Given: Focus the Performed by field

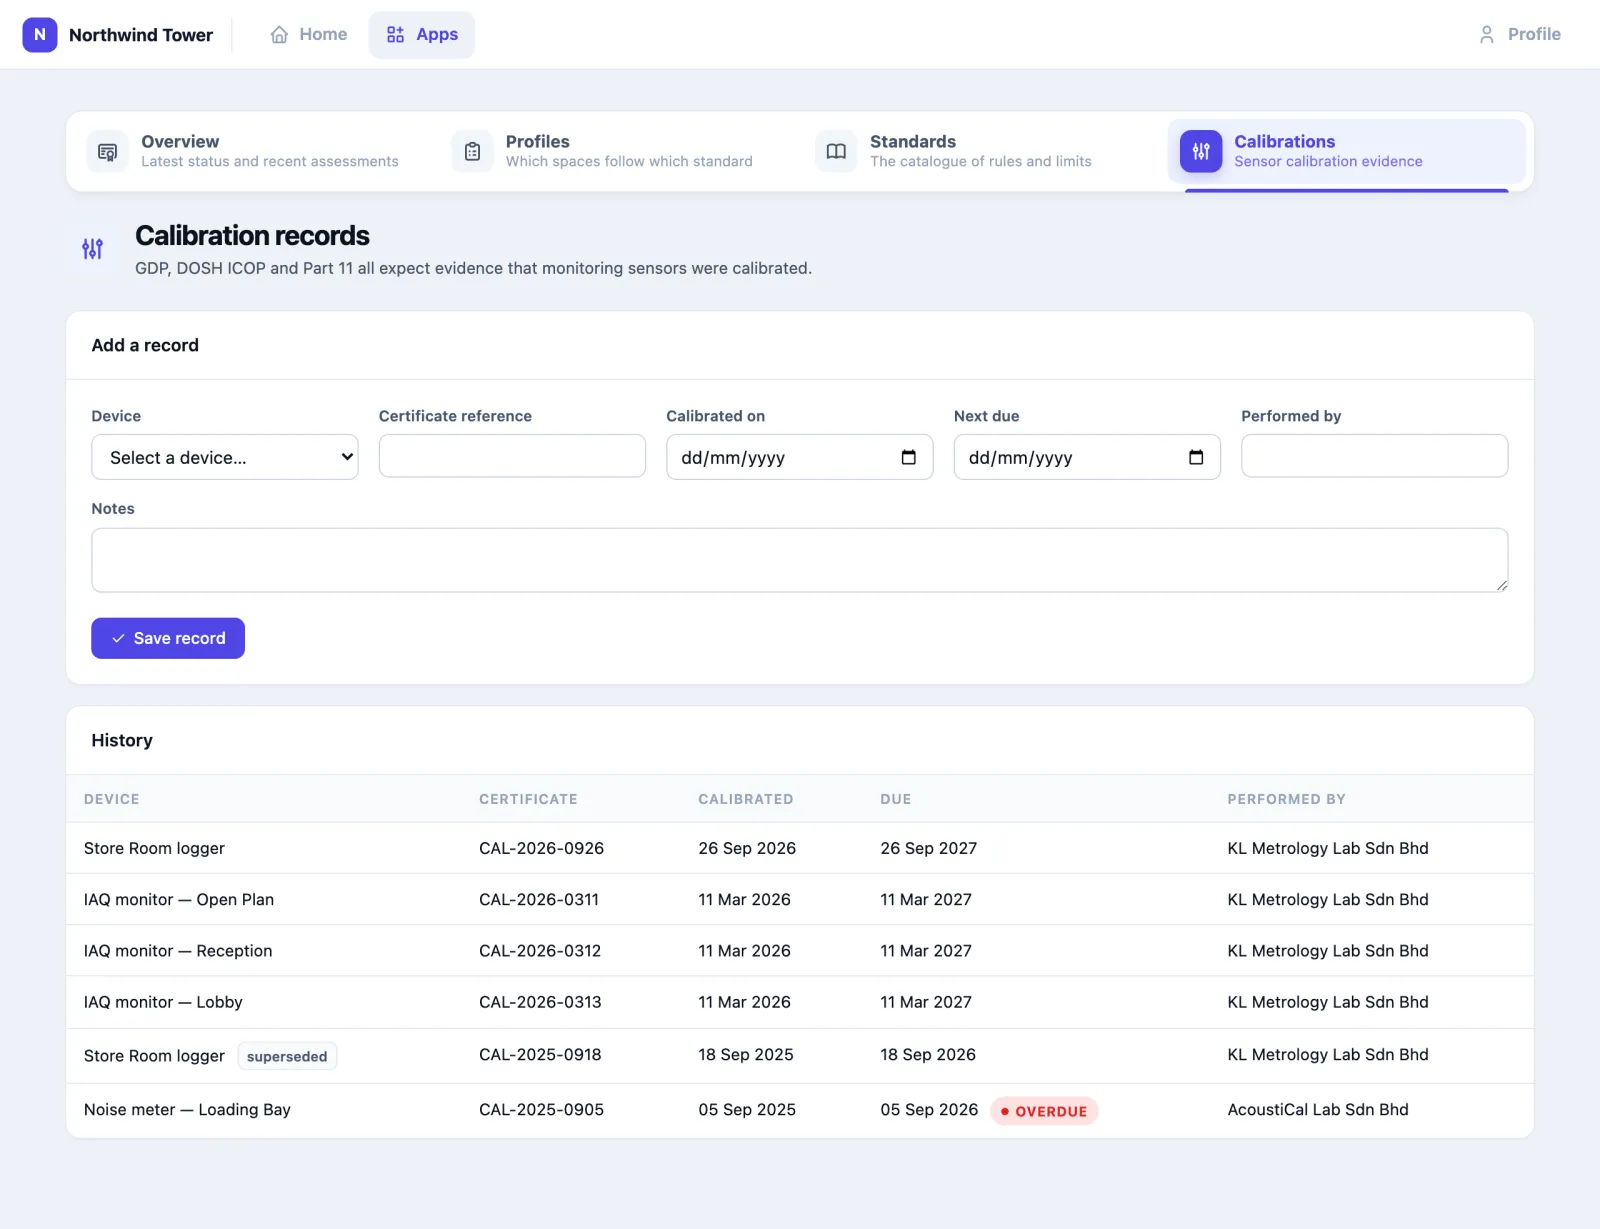Looking at the screenshot, I should coord(1375,456).
